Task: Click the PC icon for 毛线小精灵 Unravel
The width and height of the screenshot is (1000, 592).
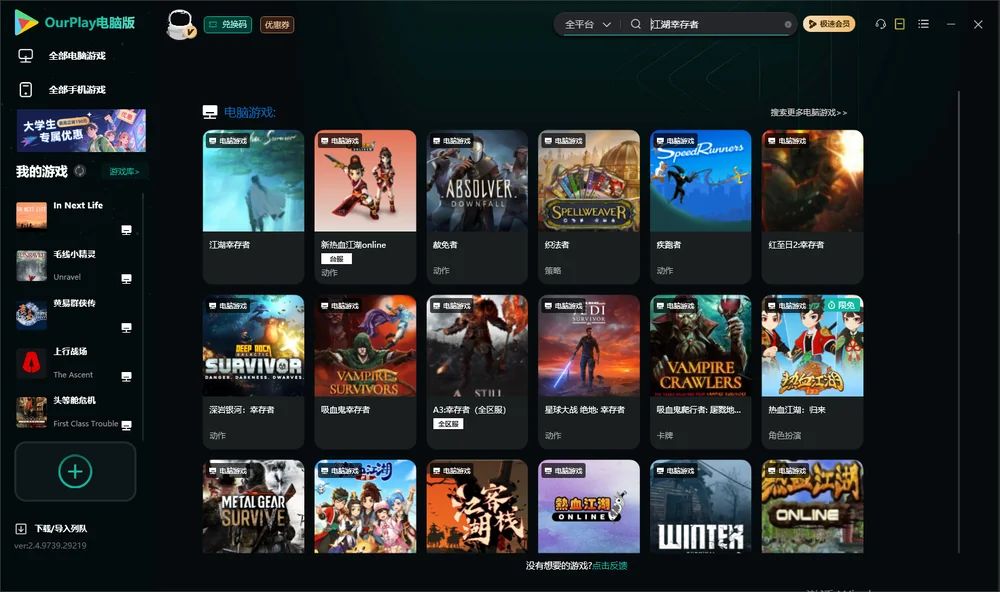Action: tap(126, 279)
